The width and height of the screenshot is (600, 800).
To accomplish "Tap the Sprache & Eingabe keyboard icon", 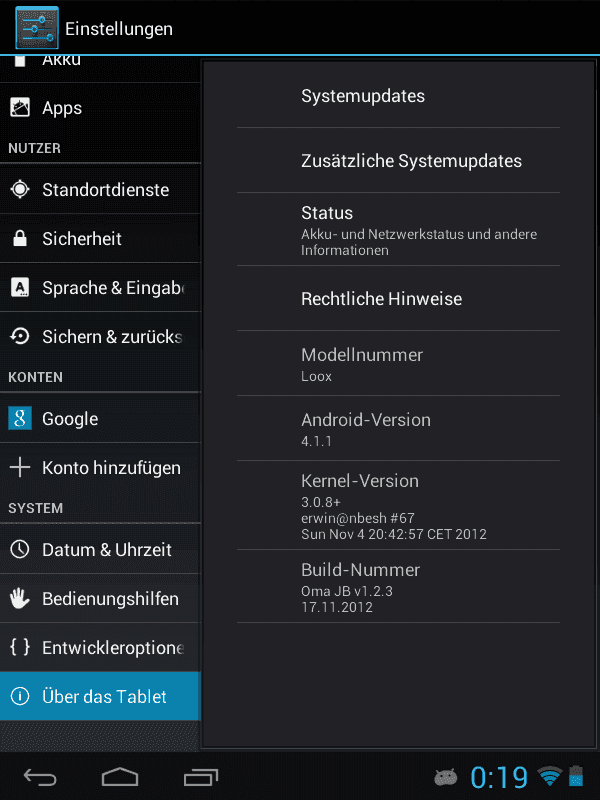I will click(20, 287).
